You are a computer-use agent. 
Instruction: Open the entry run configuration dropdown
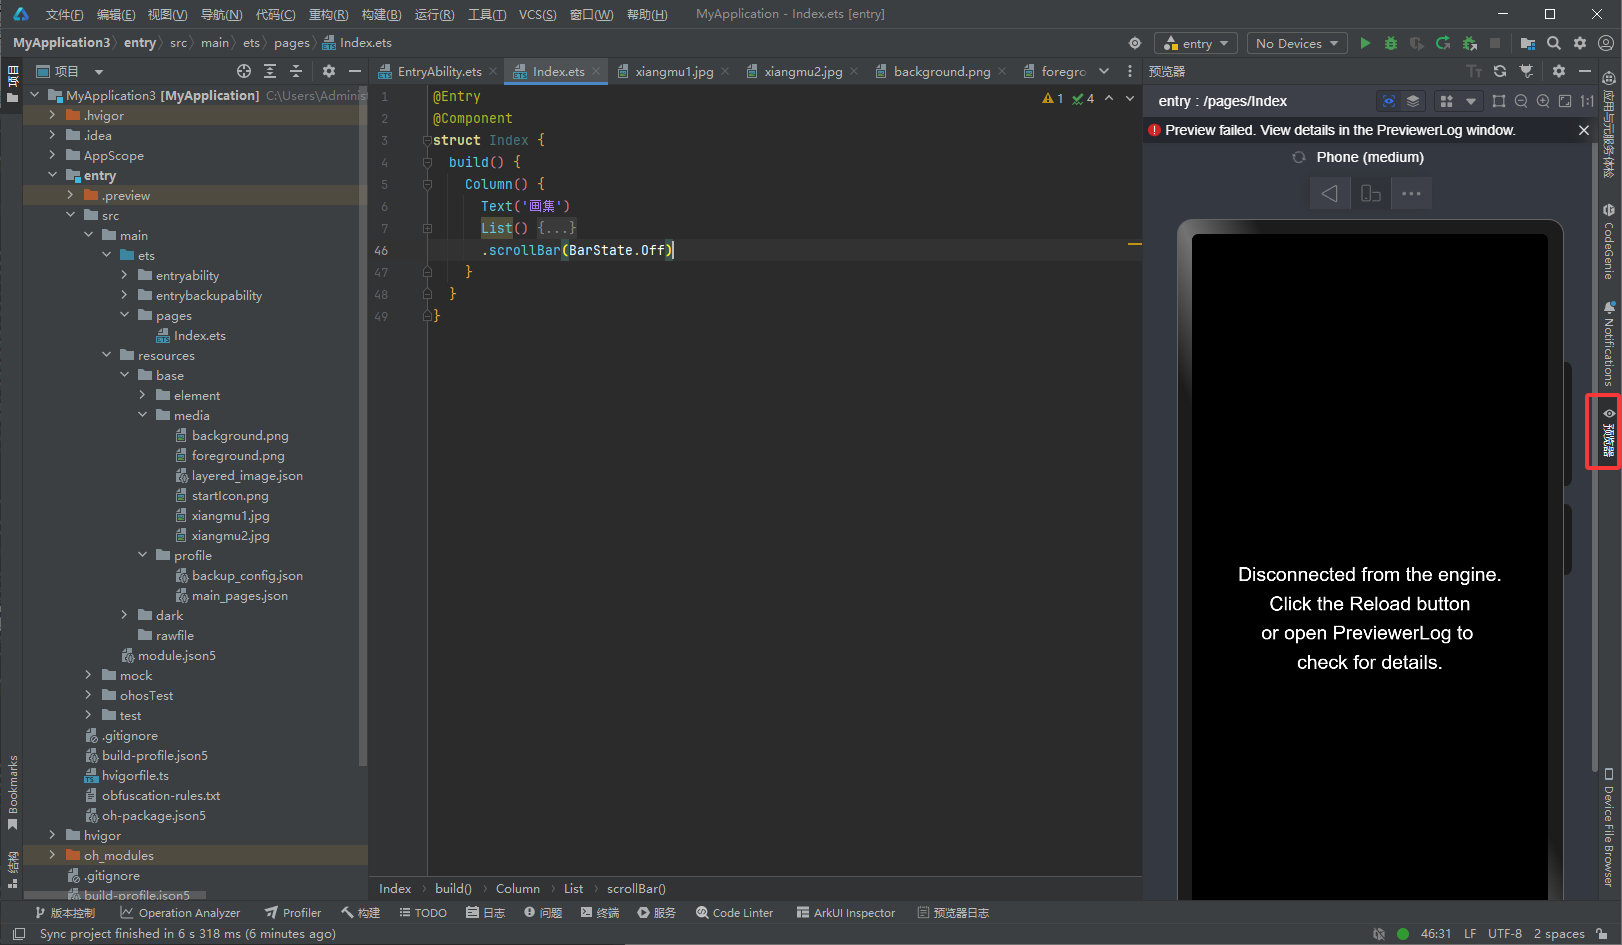(x=1196, y=43)
